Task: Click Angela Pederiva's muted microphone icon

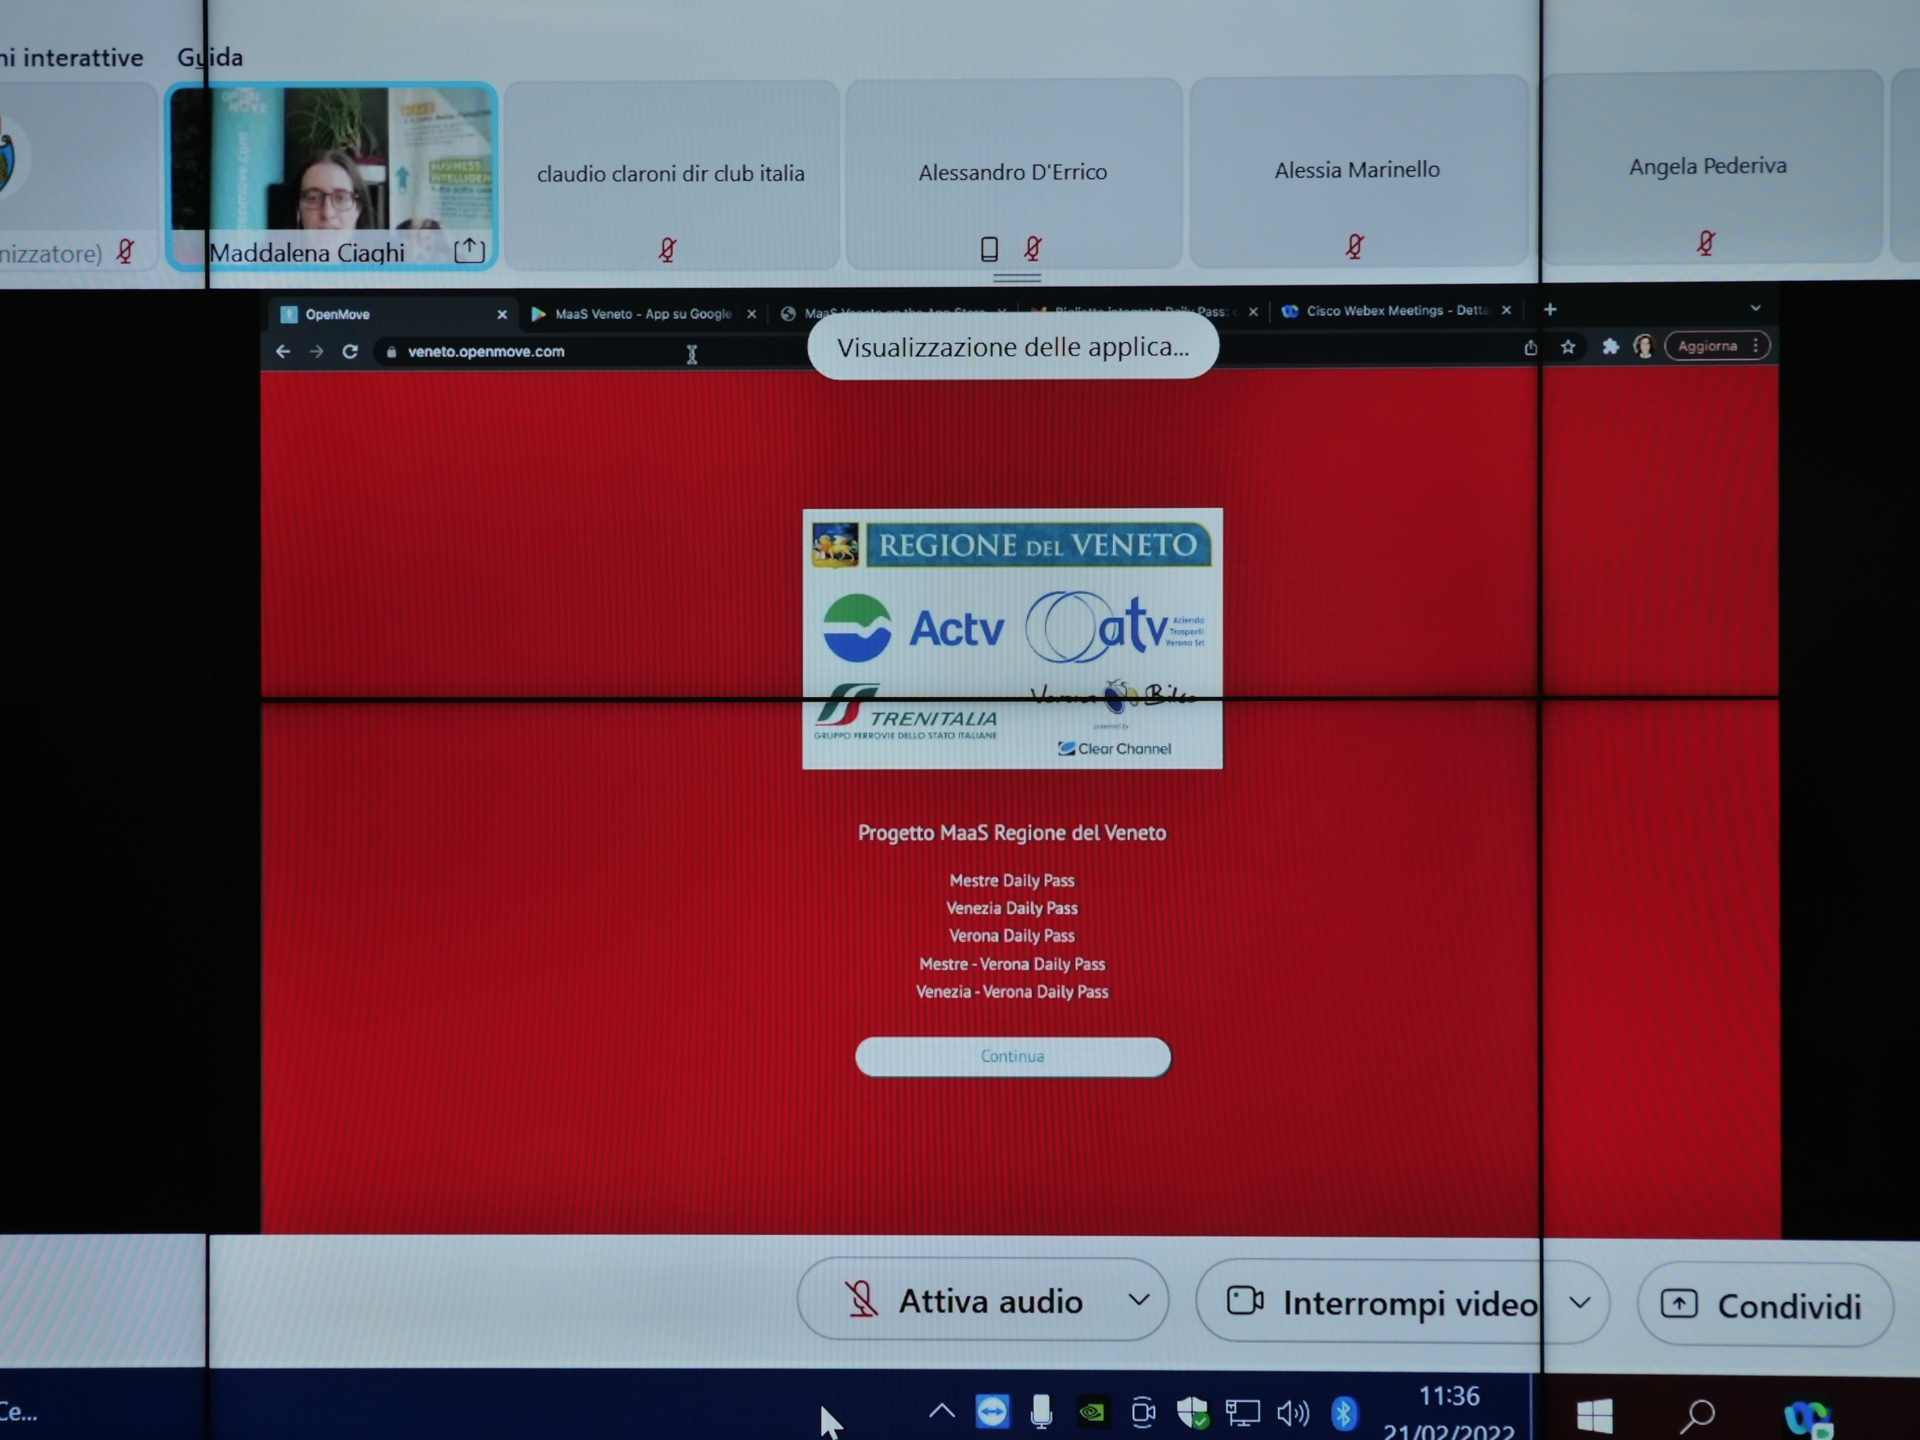Action: pyautogui.click(x=1706, y=242)
